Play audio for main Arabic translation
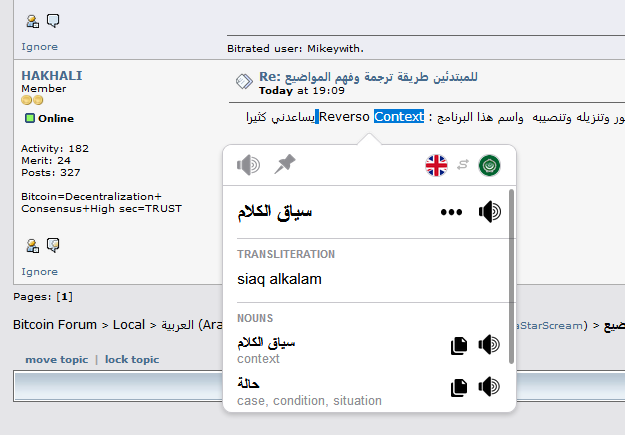Viewport: 625px width, 435px height. 489,212
